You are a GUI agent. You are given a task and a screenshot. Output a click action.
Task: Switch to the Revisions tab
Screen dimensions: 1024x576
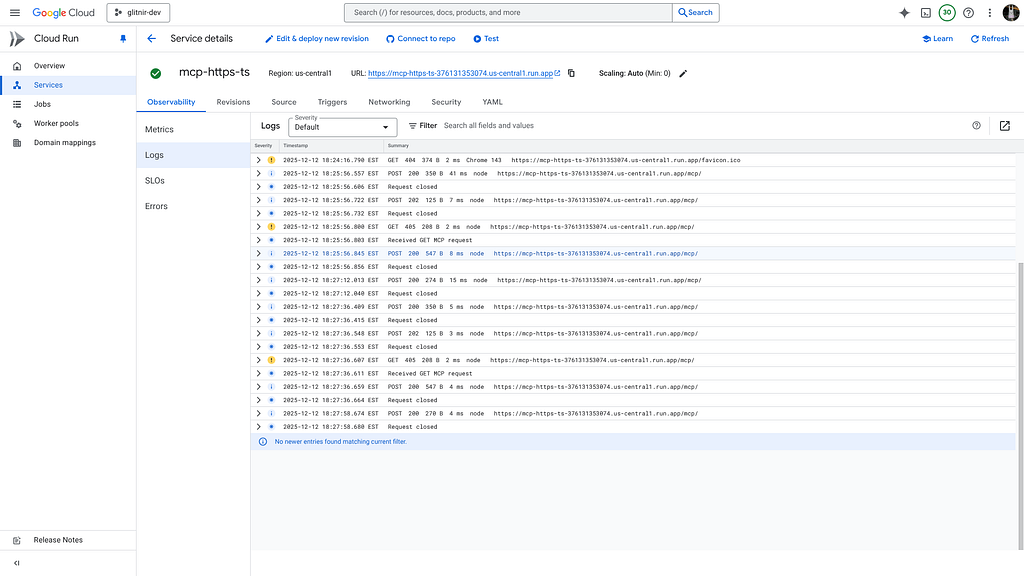(233, 102)
